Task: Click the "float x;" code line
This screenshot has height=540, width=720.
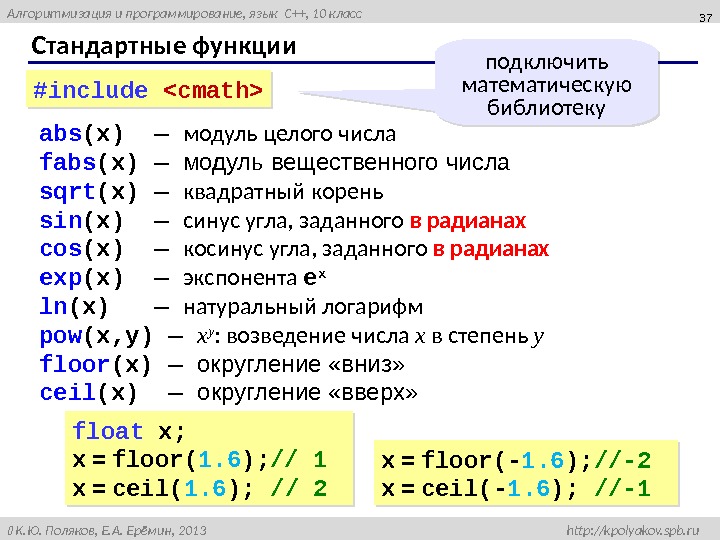Action: [x=129, y=431]
